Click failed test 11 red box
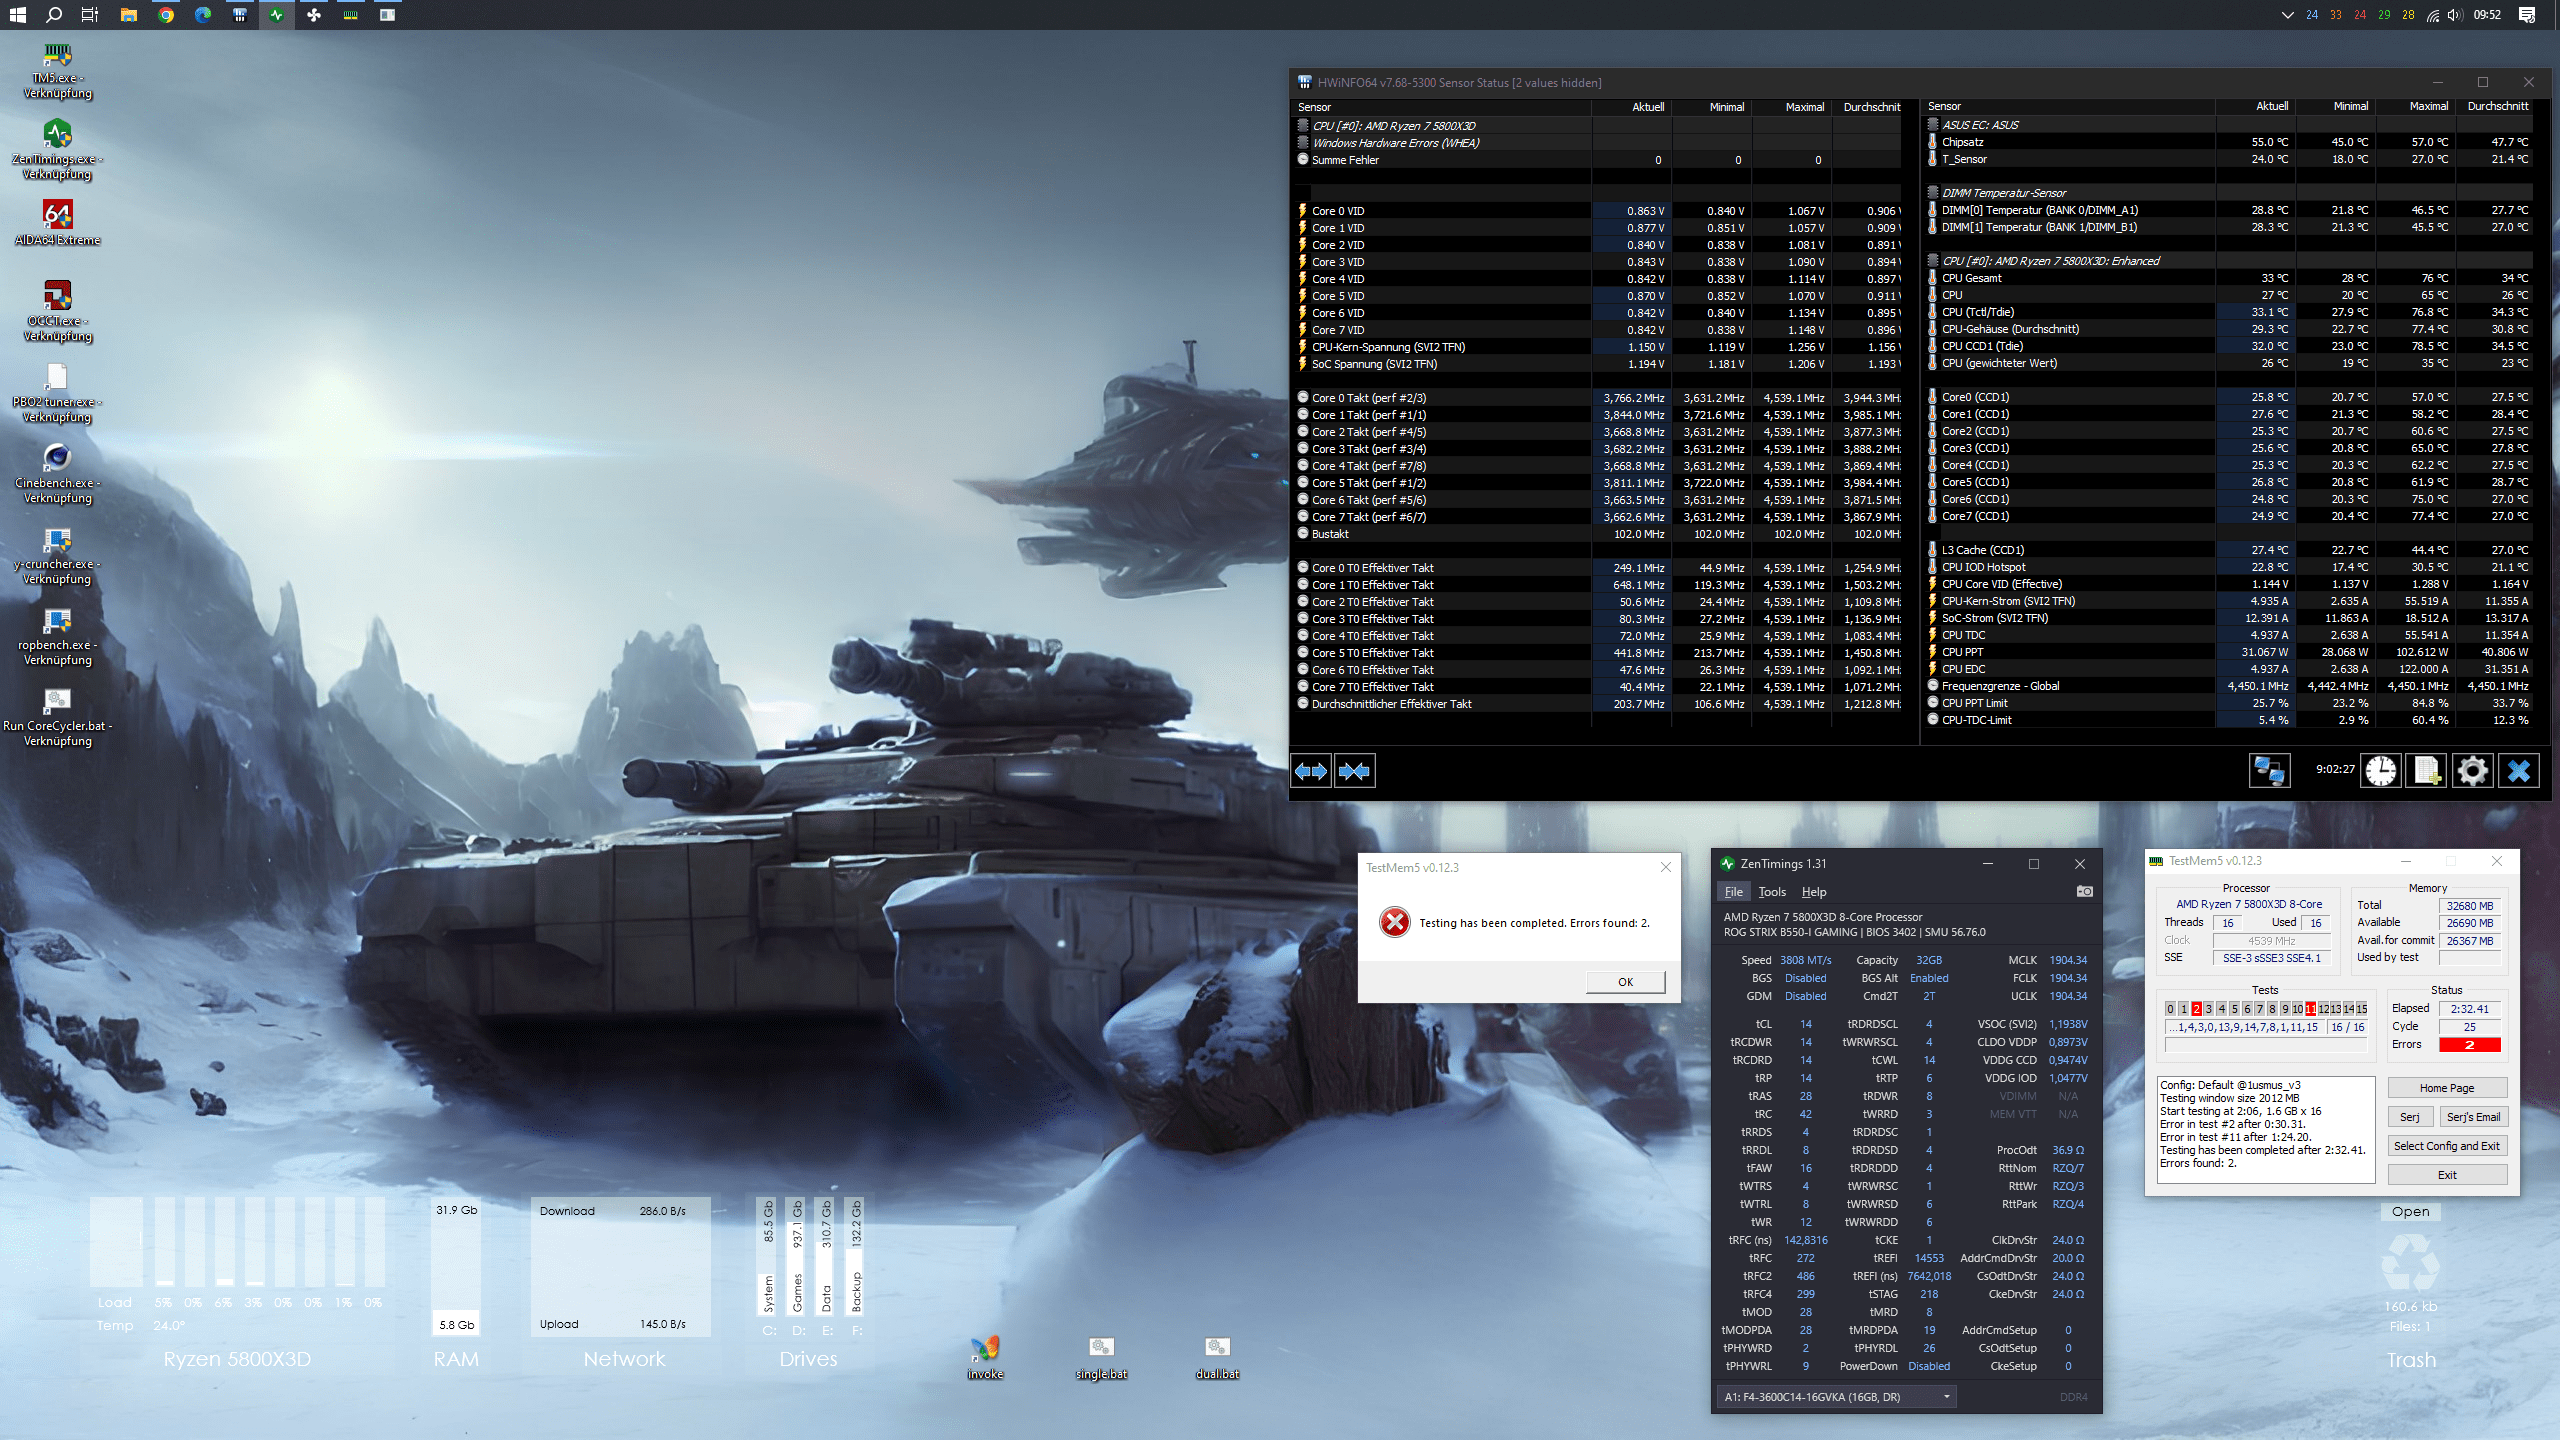 (x=2310, y=1009)
